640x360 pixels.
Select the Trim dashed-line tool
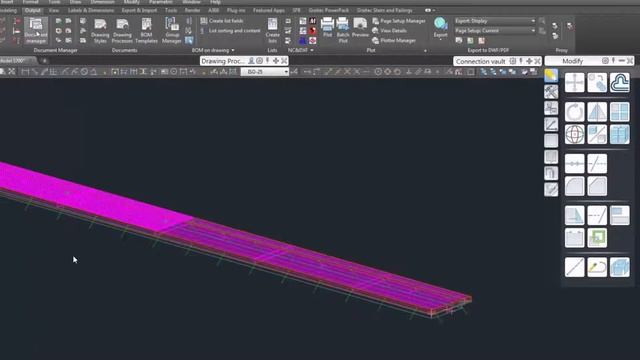[597, 164]
